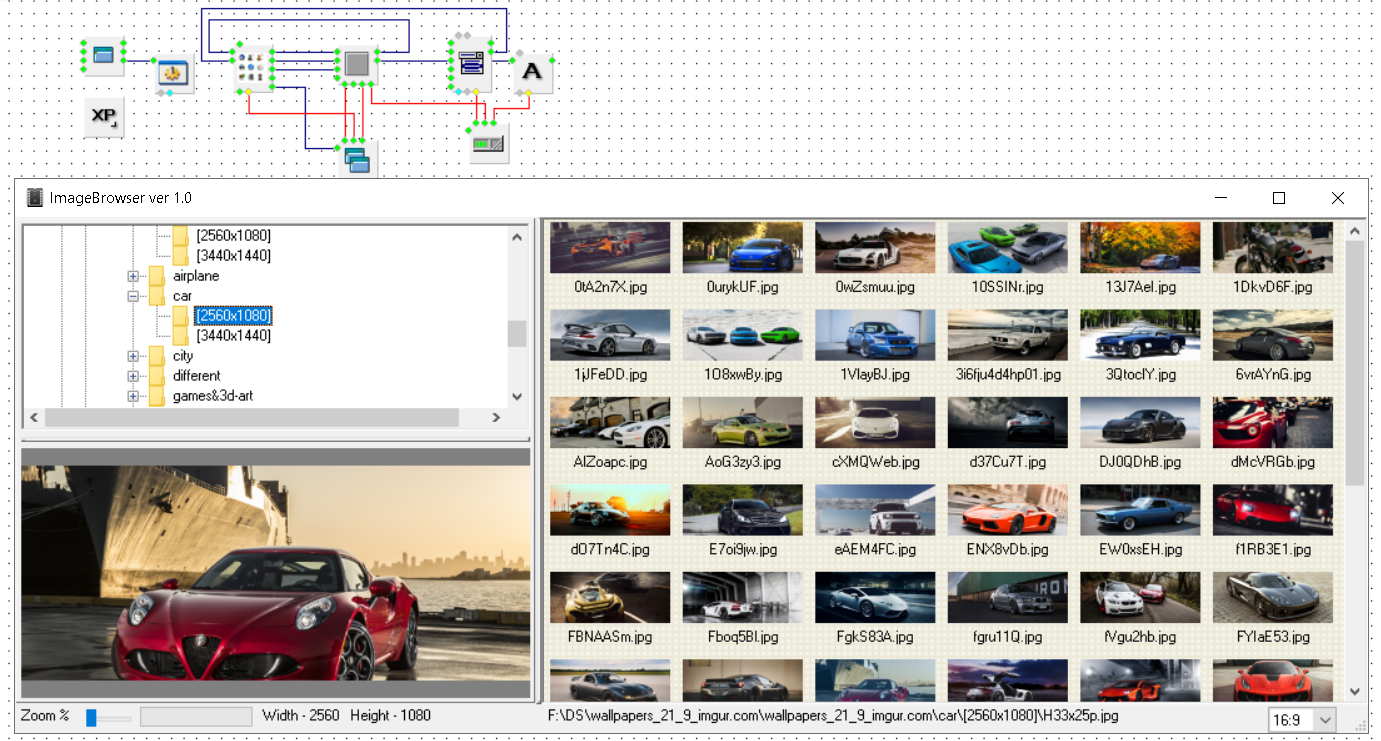Select the window with gear component
Image resolution: width=1381 pixels, height=741 pixels.
pos(175,75)
